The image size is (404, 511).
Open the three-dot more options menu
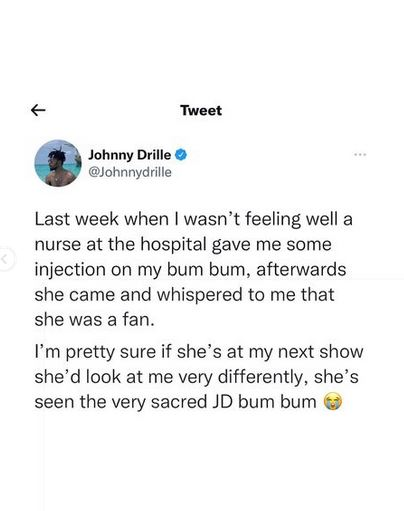(360, 155)
